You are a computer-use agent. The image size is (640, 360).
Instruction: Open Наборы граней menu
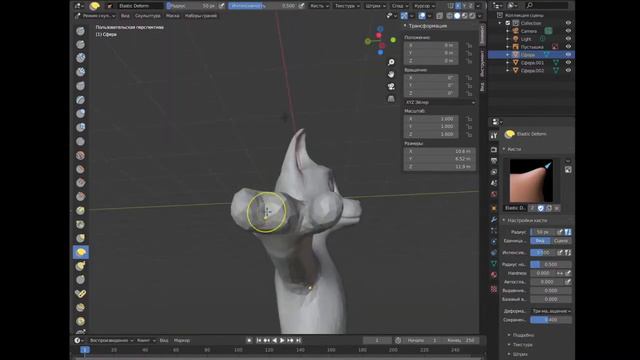point(201,16)
